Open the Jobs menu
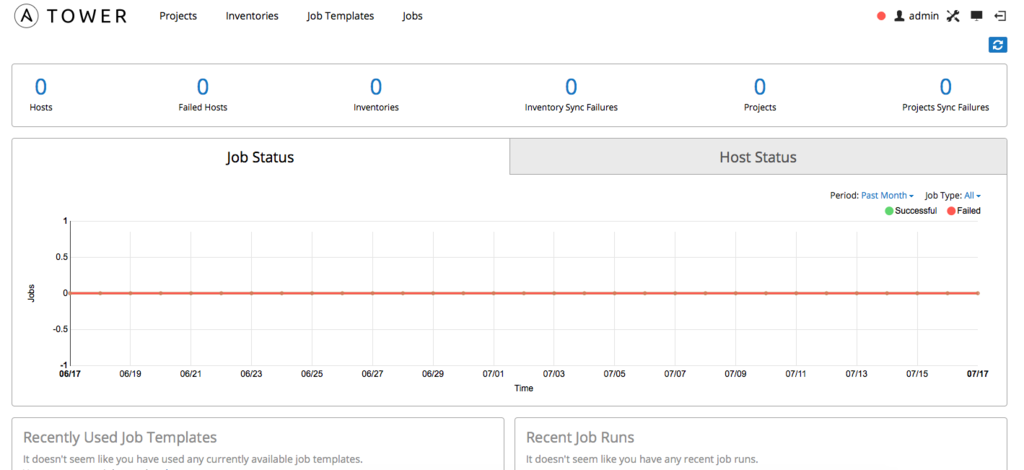 tap(412, 16)
